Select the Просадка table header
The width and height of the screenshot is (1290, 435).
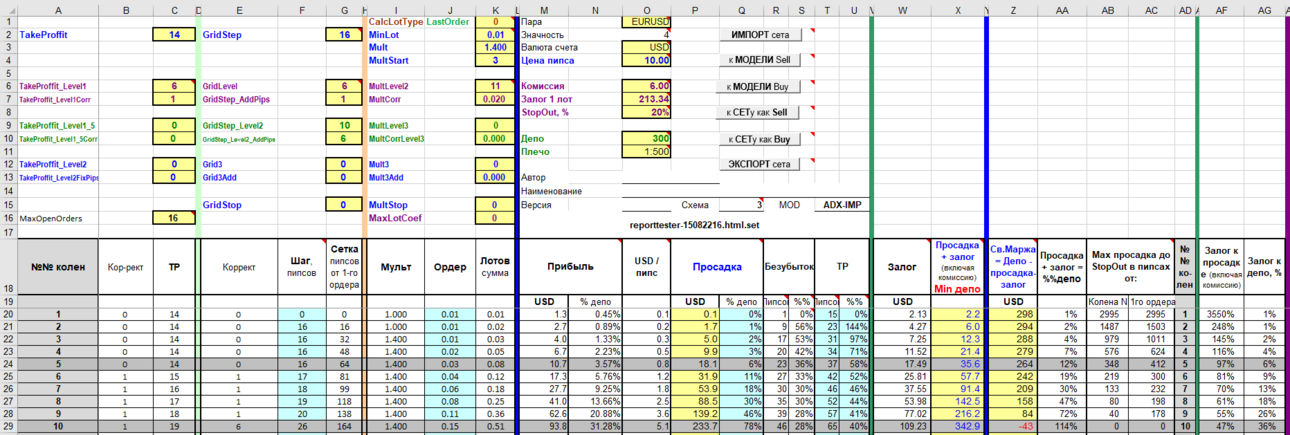point(717,267)
